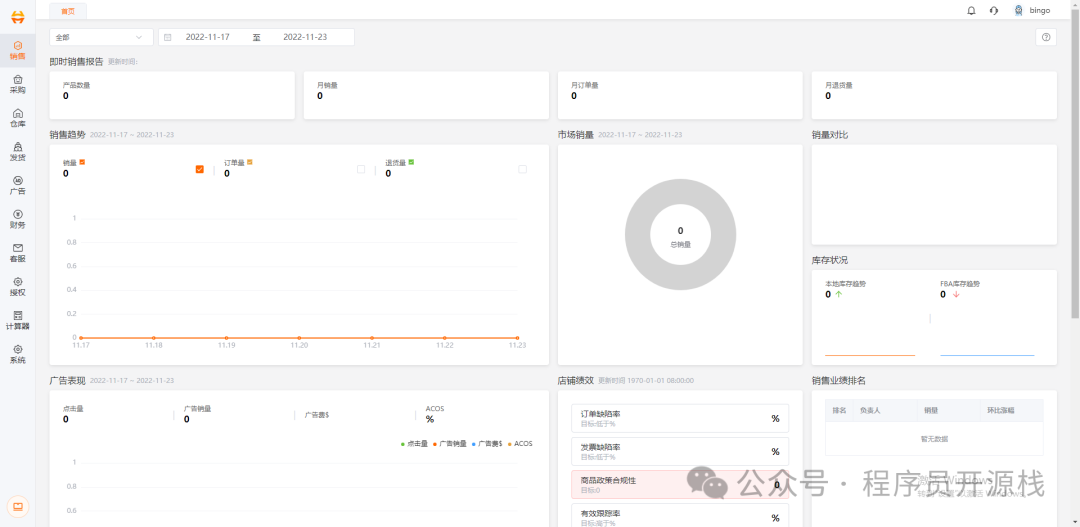Click the 11.23 data point on sales chart
The height and width of the screenshot is (527, 1080).
[517, 338]
